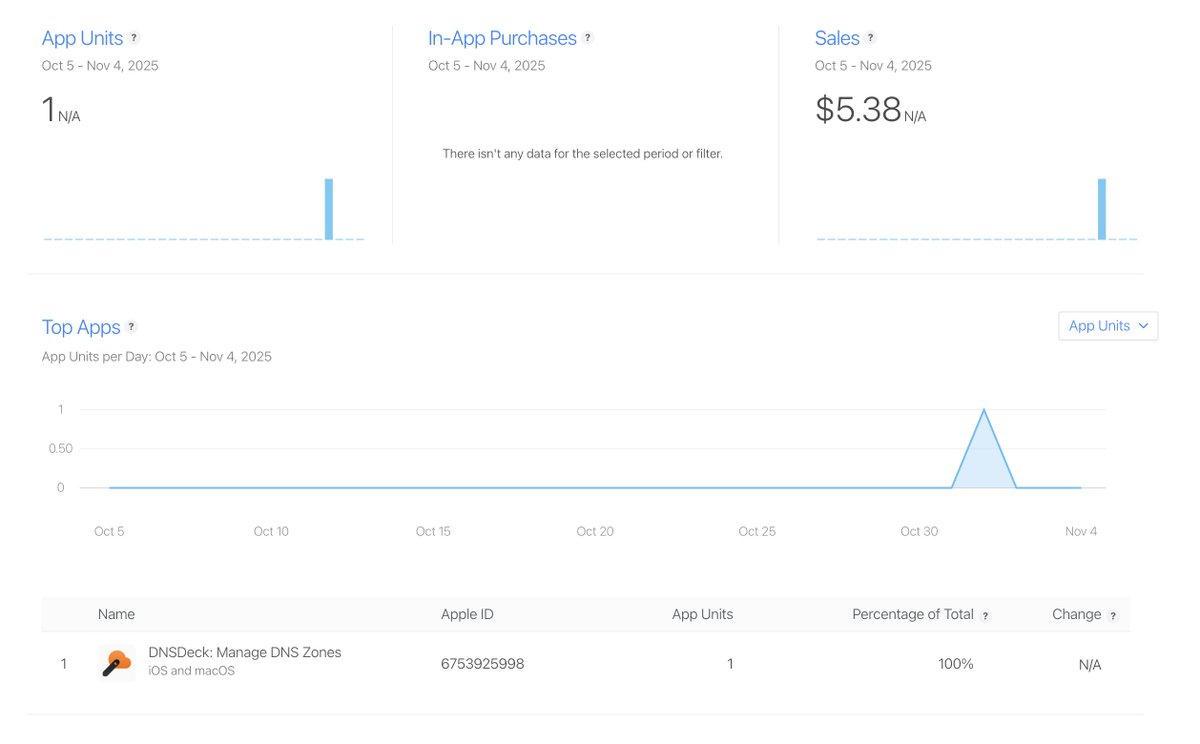
Task: Click the In-App Purchases help icon
Action: (x=588, y=38)
